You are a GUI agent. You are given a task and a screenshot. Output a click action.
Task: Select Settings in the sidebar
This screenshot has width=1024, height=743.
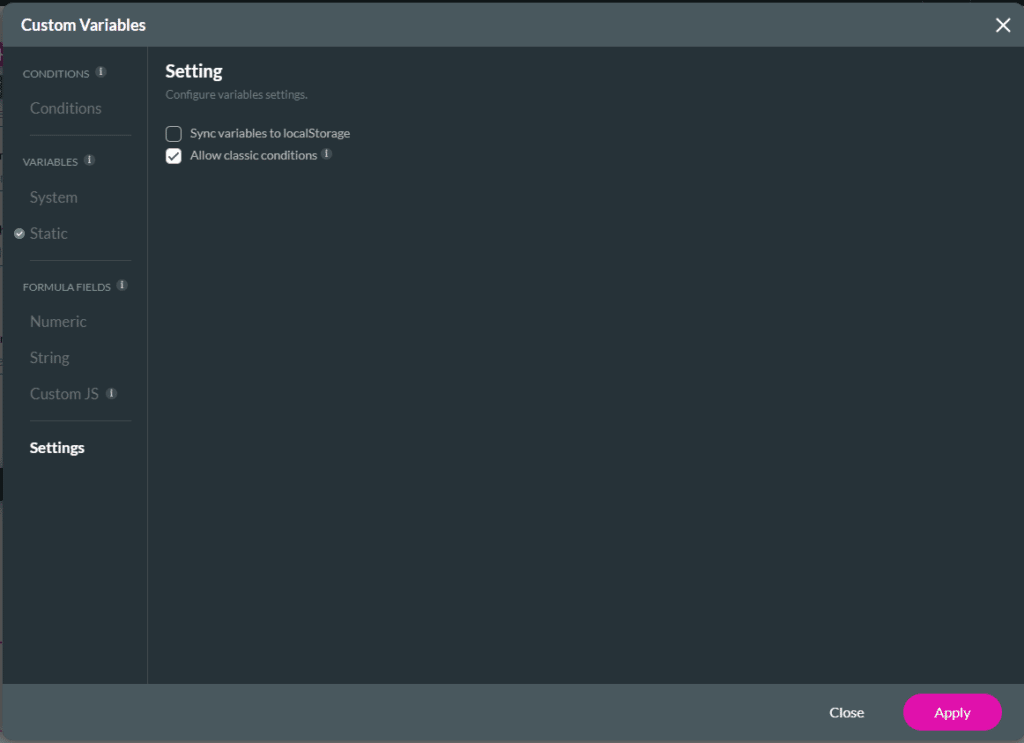click(56, 447)
